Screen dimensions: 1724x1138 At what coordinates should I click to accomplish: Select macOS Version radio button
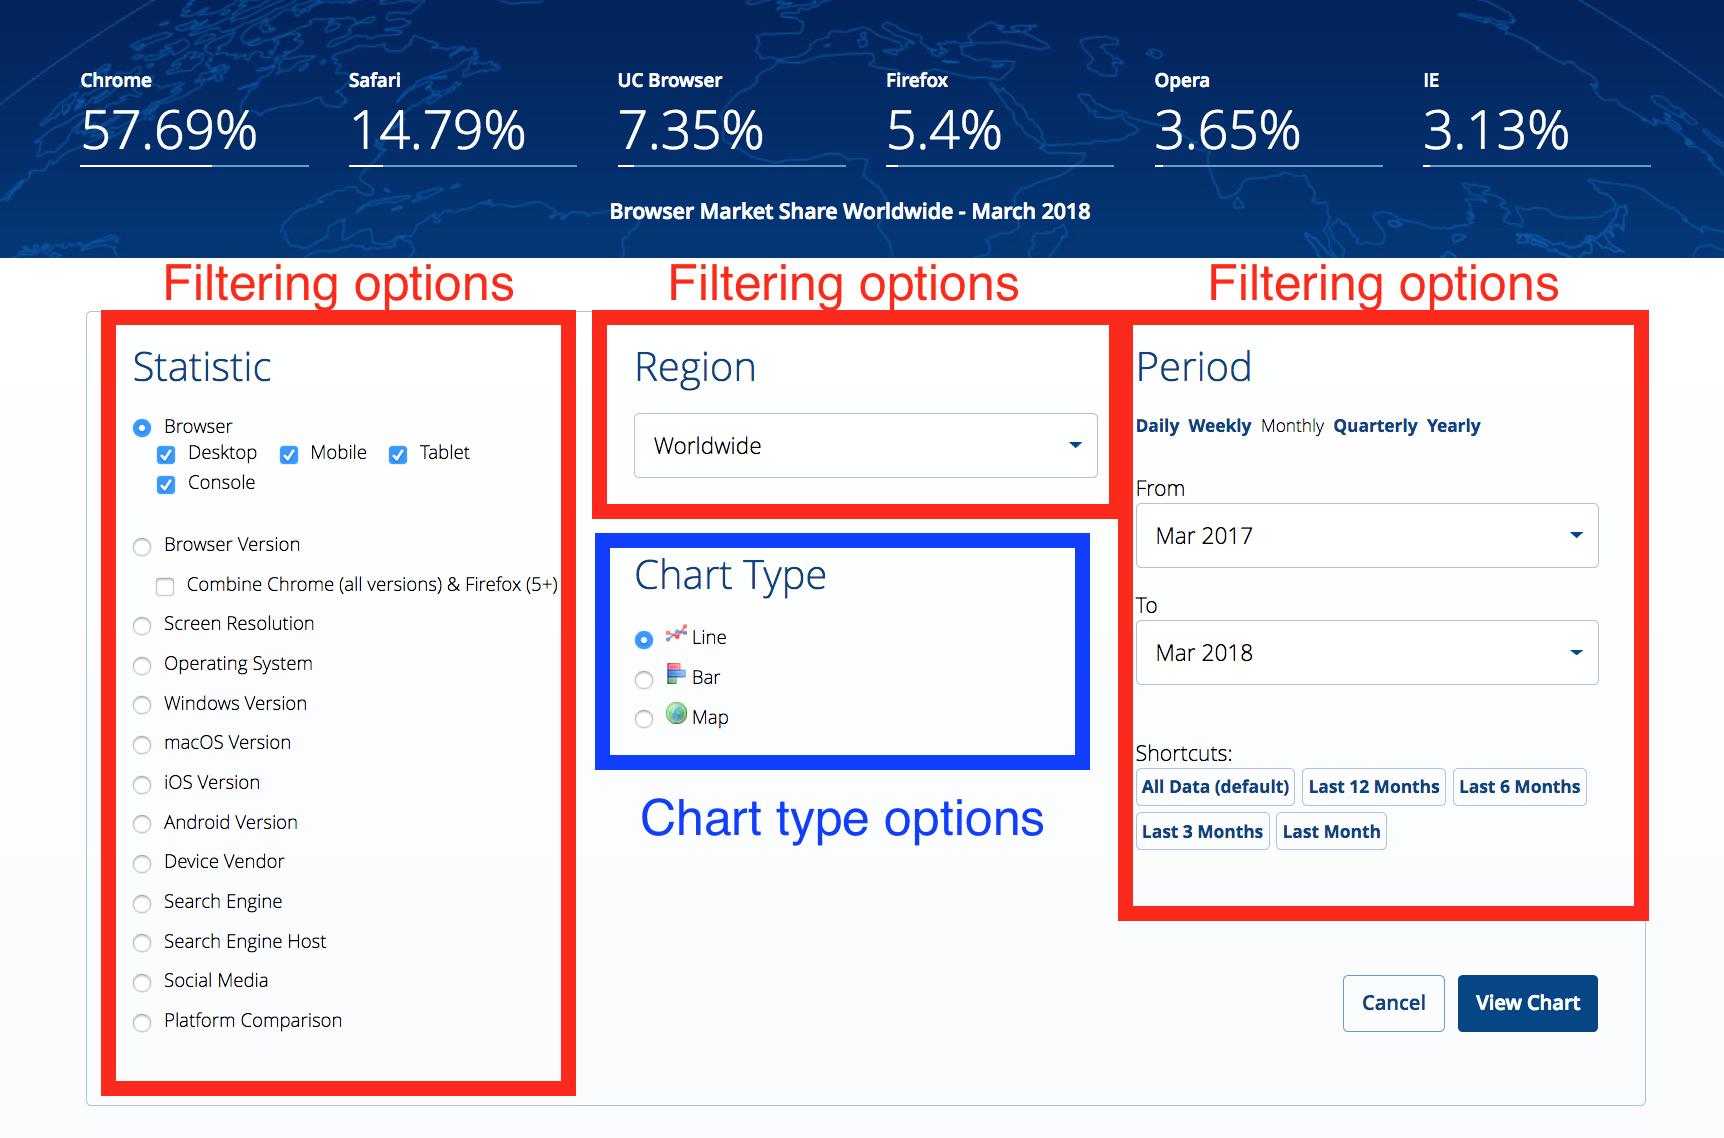coord(142,745)
